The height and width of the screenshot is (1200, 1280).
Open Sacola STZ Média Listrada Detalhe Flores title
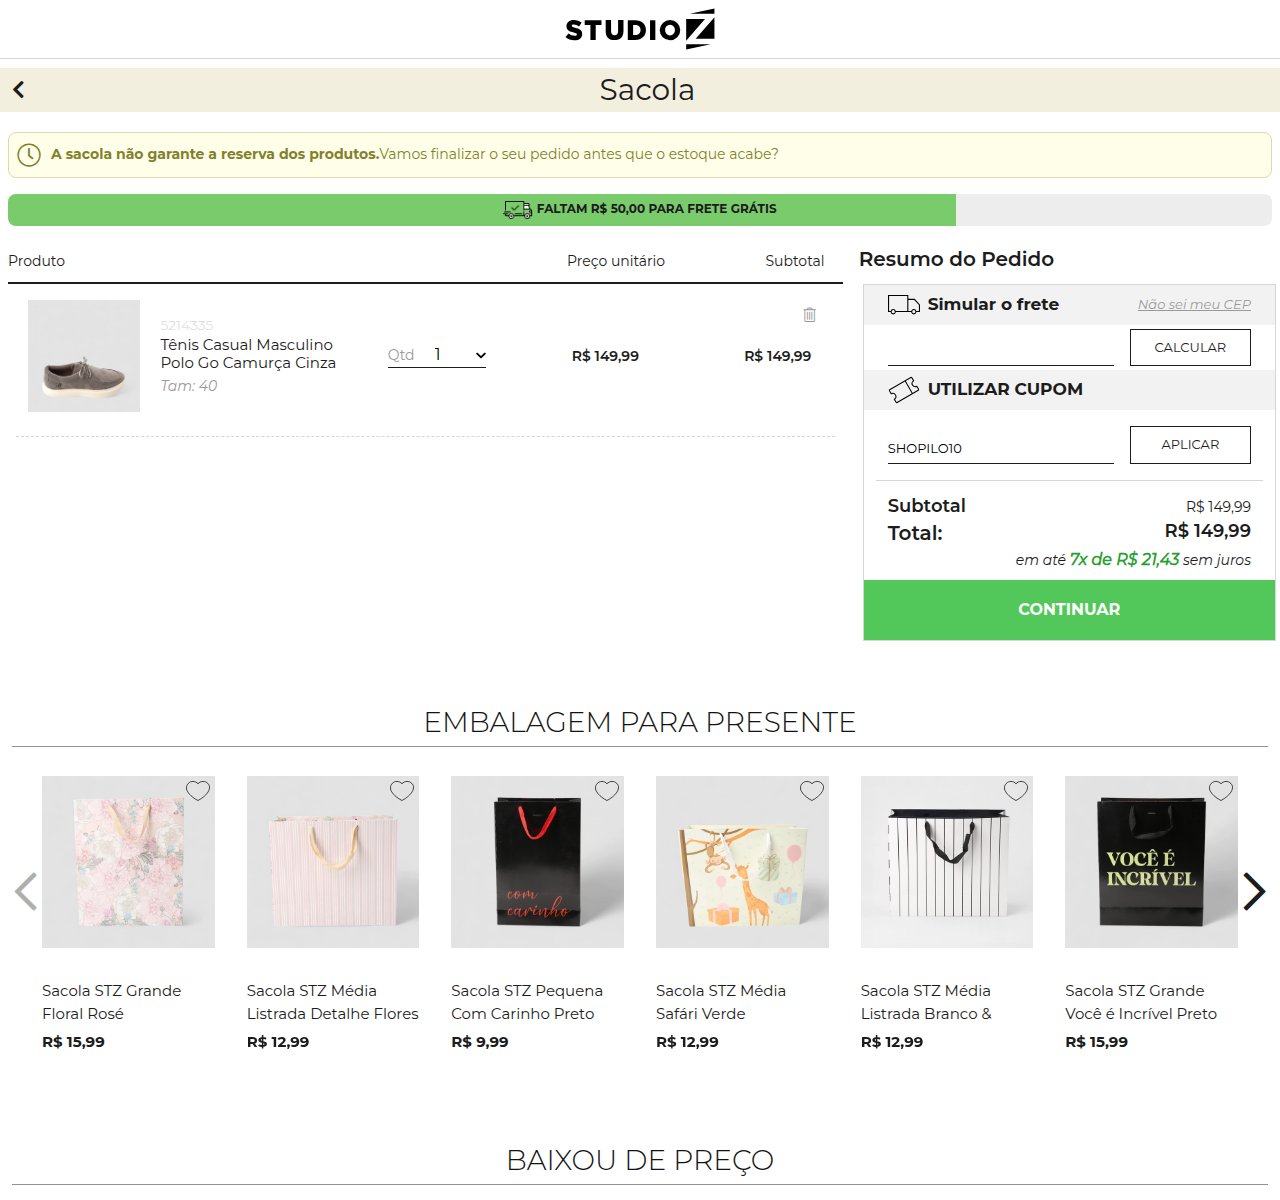tap(333, 1002)
